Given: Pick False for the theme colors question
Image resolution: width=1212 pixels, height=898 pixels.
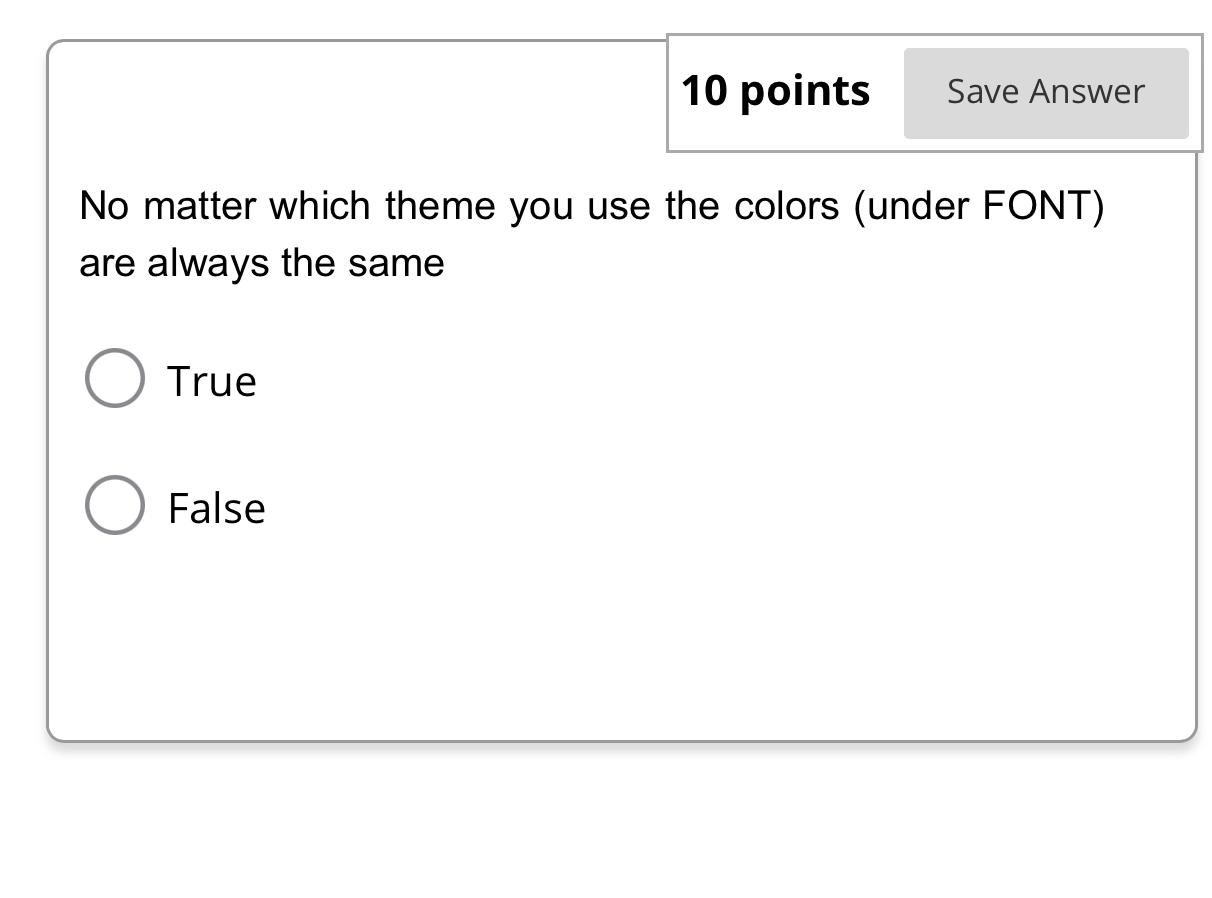Looking at the screenshot, I should 114,505.
